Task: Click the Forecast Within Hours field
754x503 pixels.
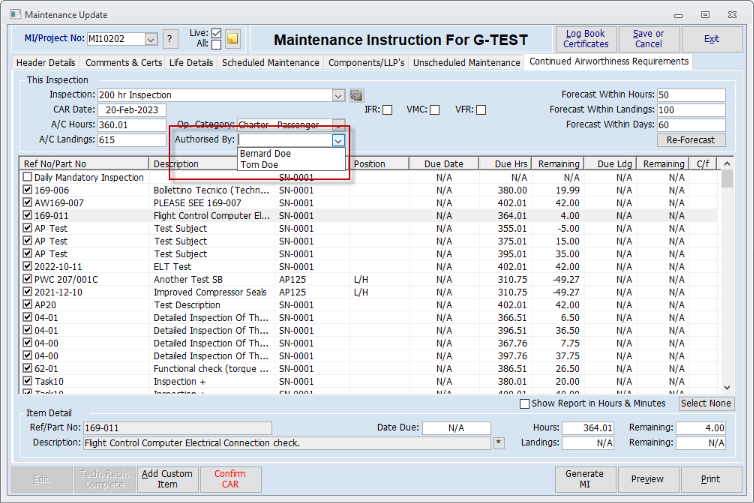Action: pos(691,95)
